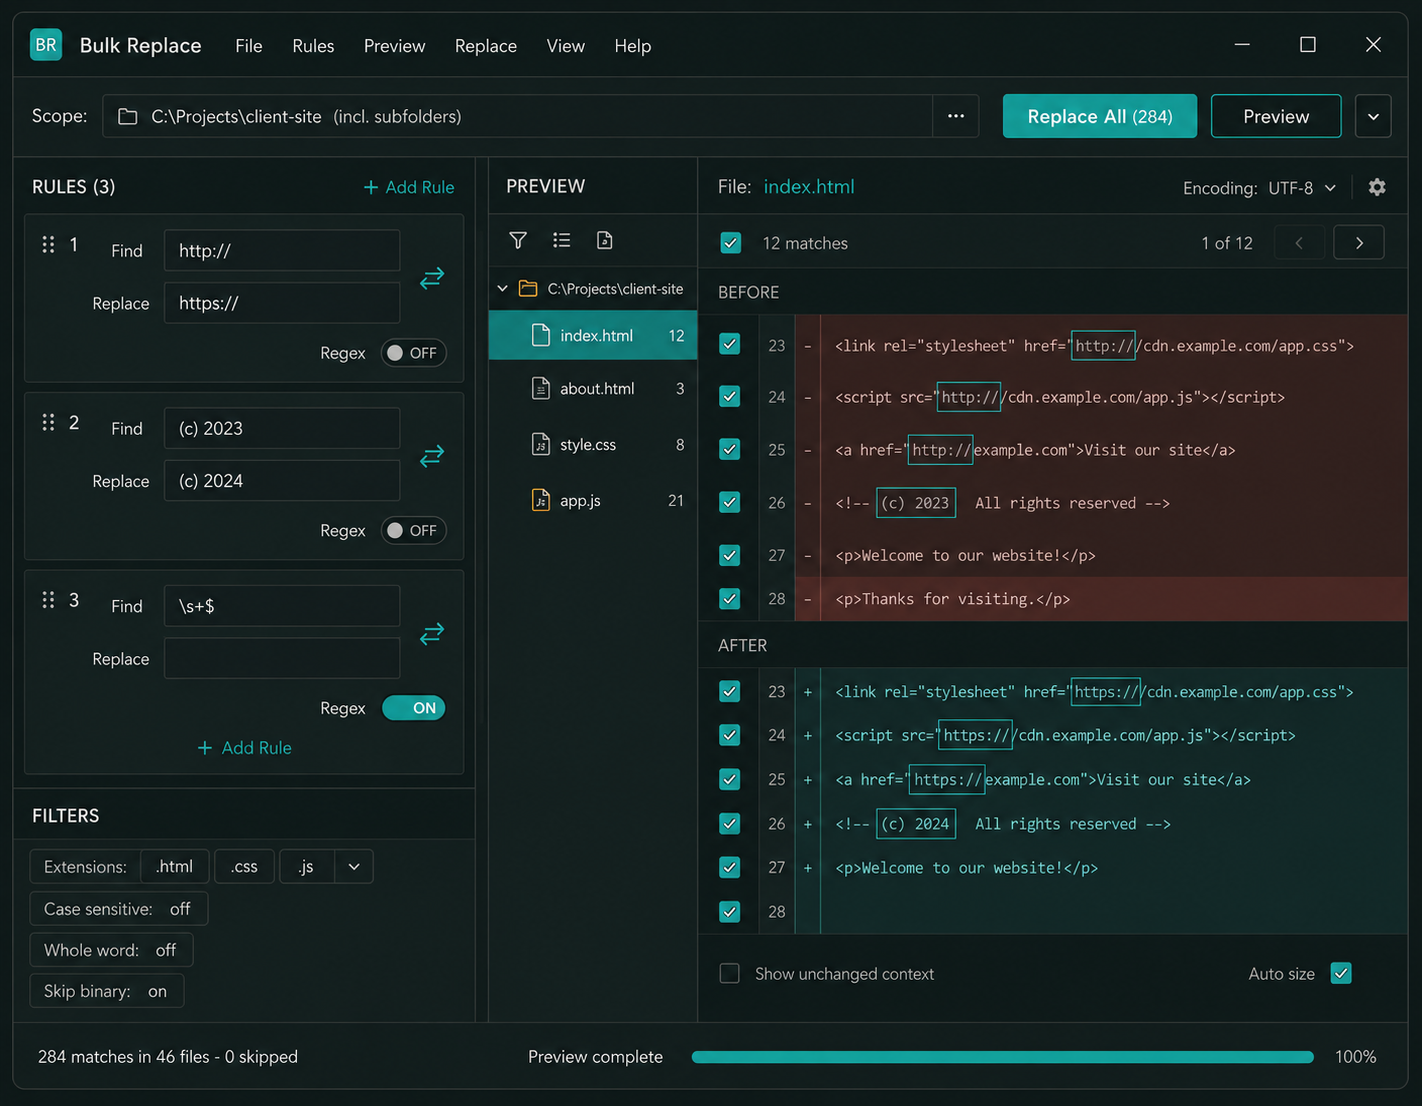Grab the drag handle of rule 2
Viewport: 1422px width, 1106px height.
[48, 422]
